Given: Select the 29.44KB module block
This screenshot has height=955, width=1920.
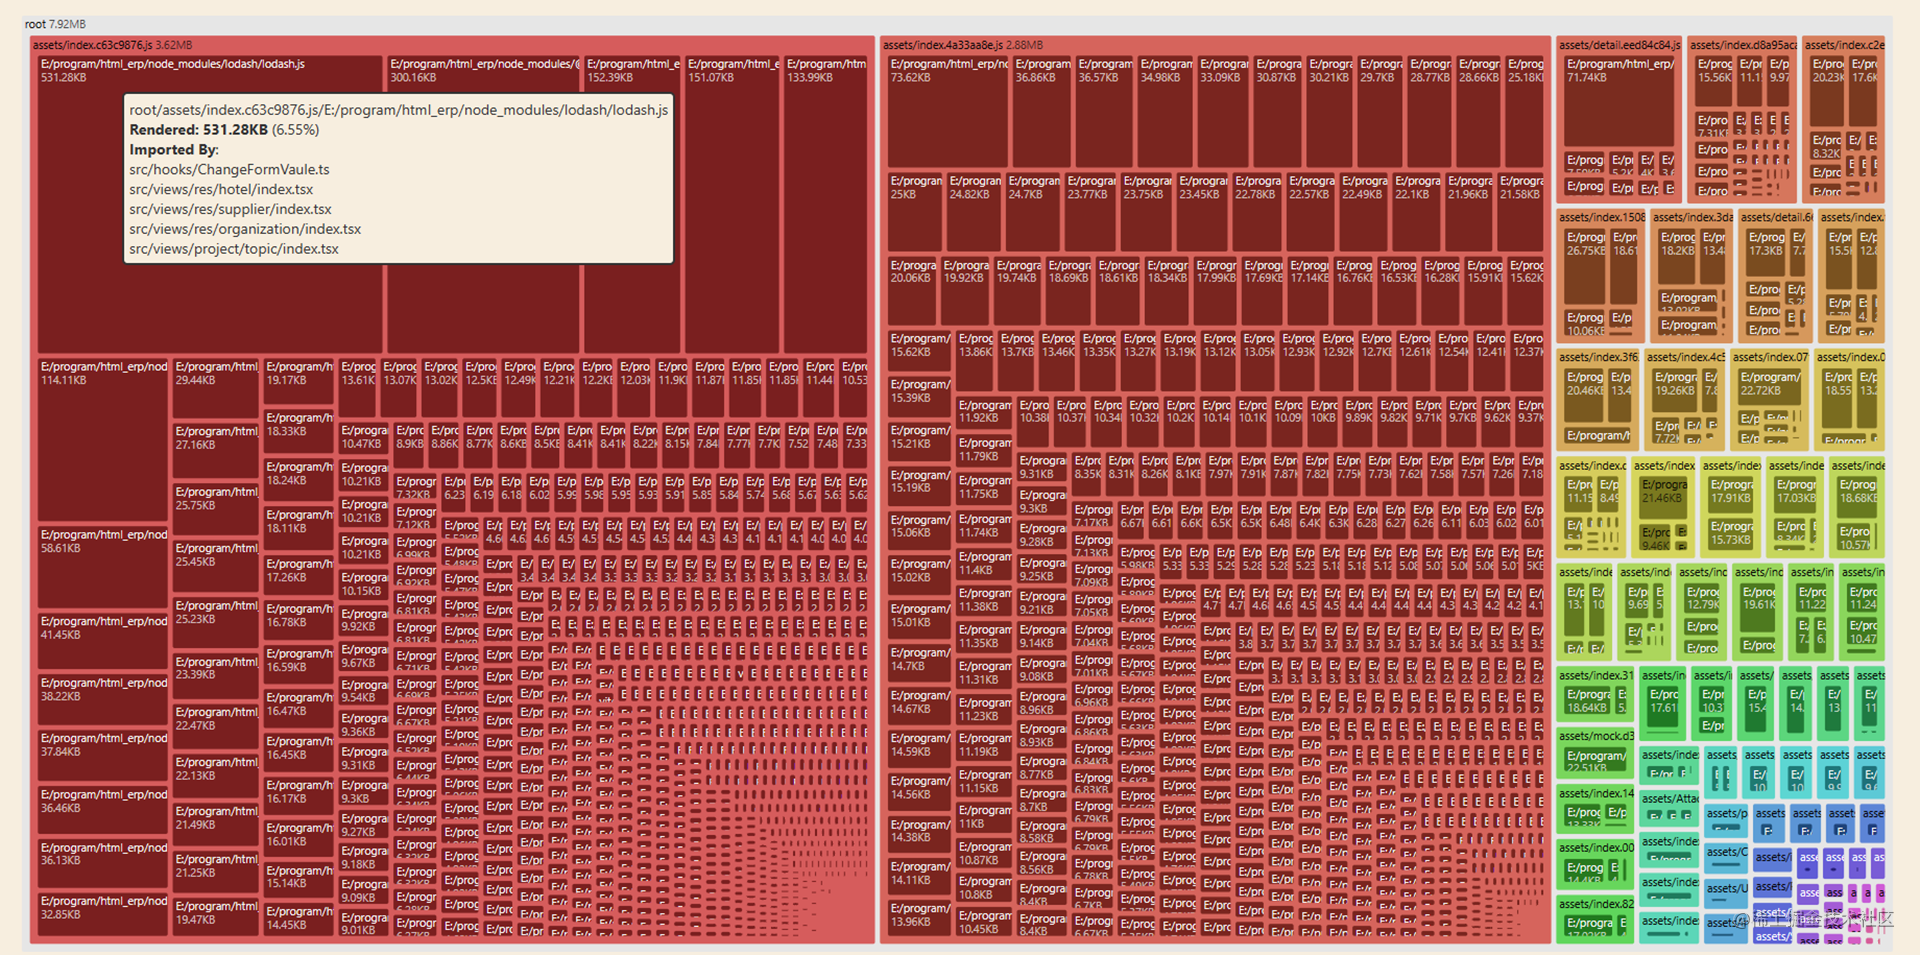Looking at the screenshot, I should pos(216,388).
